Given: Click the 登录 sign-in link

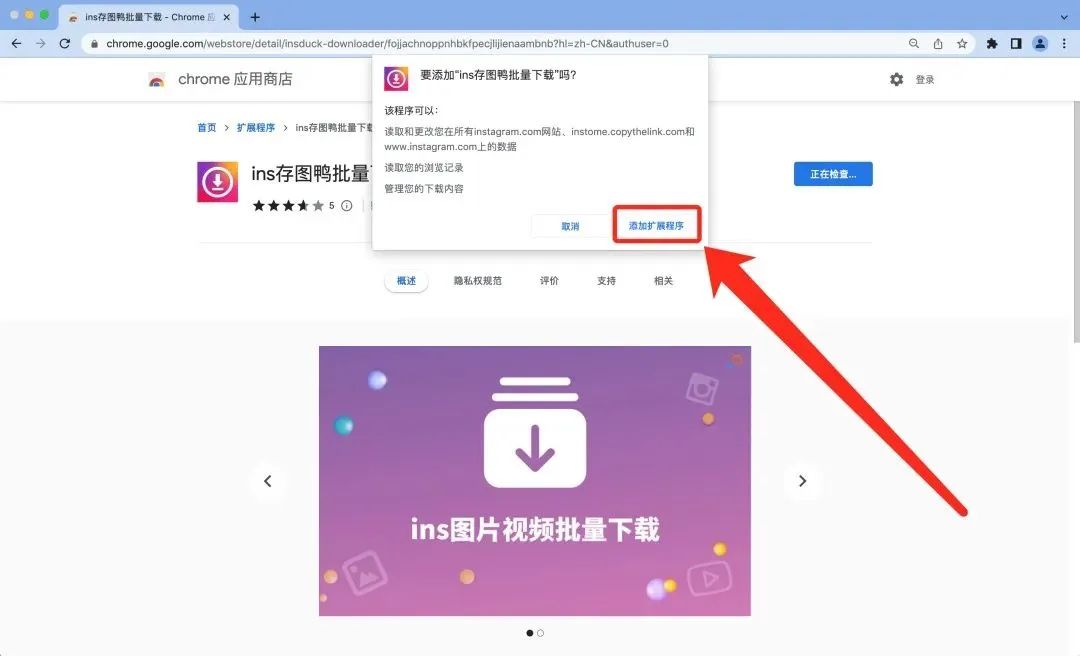Looking at the screenshot, I should coord(924,80).
